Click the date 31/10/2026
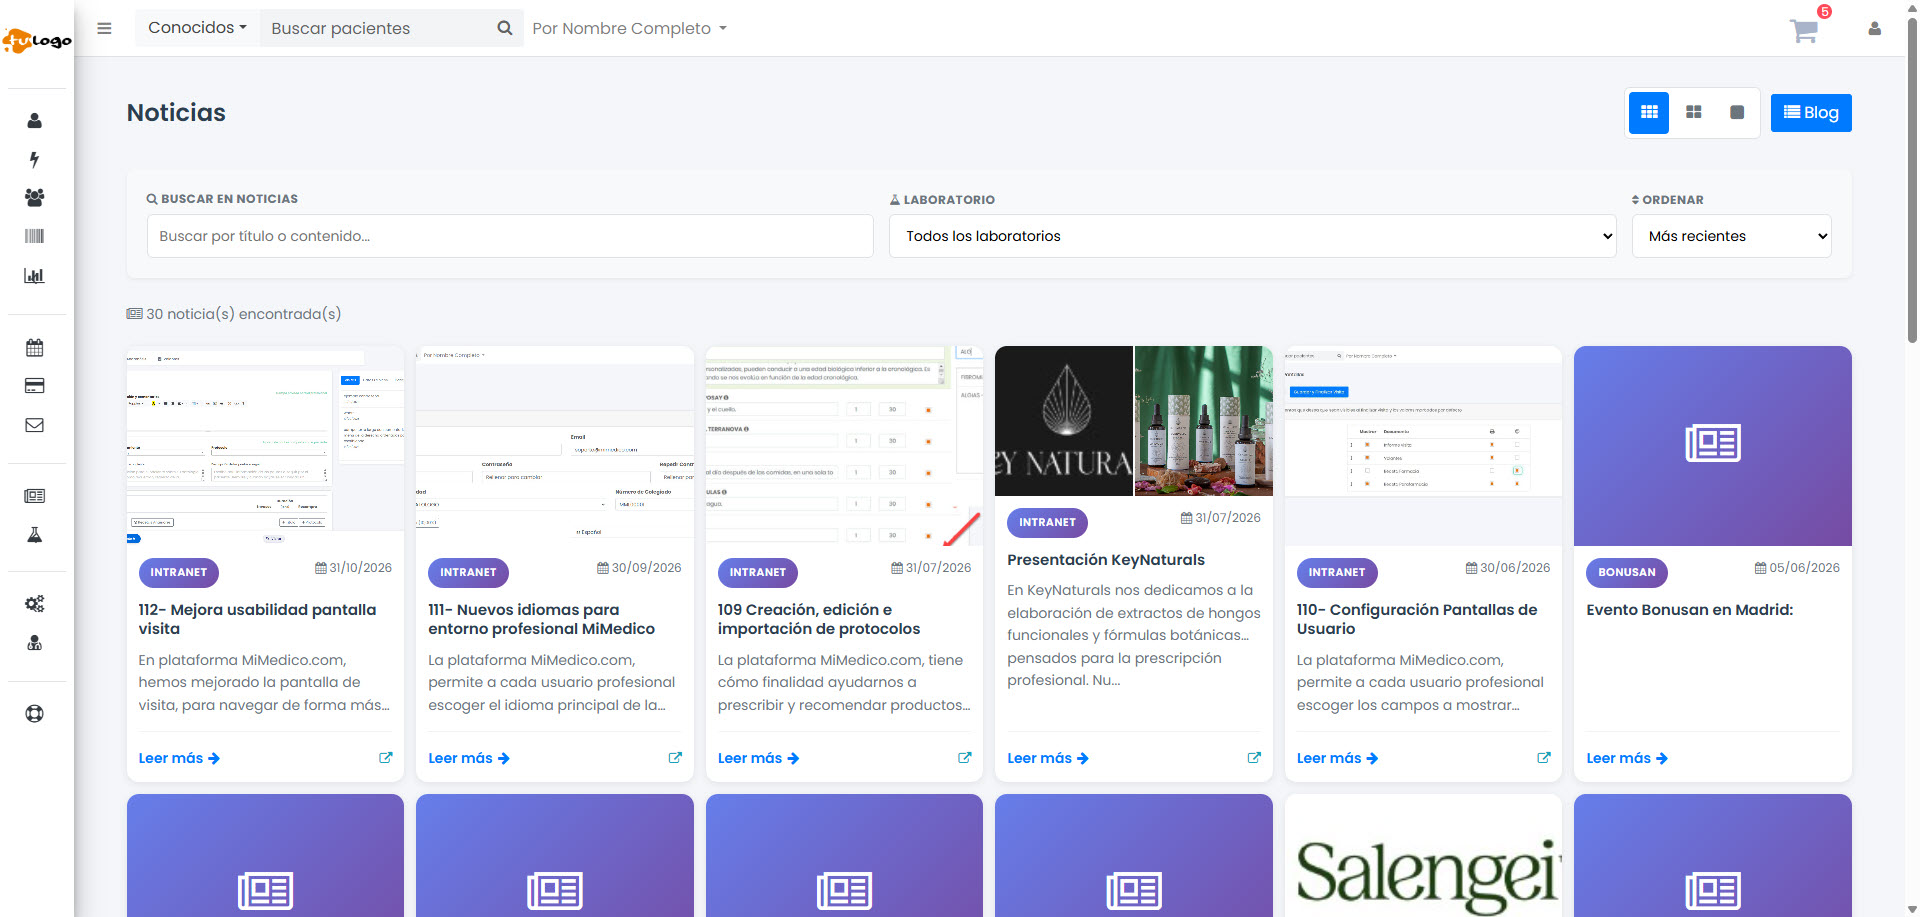 tap(354, 568)
